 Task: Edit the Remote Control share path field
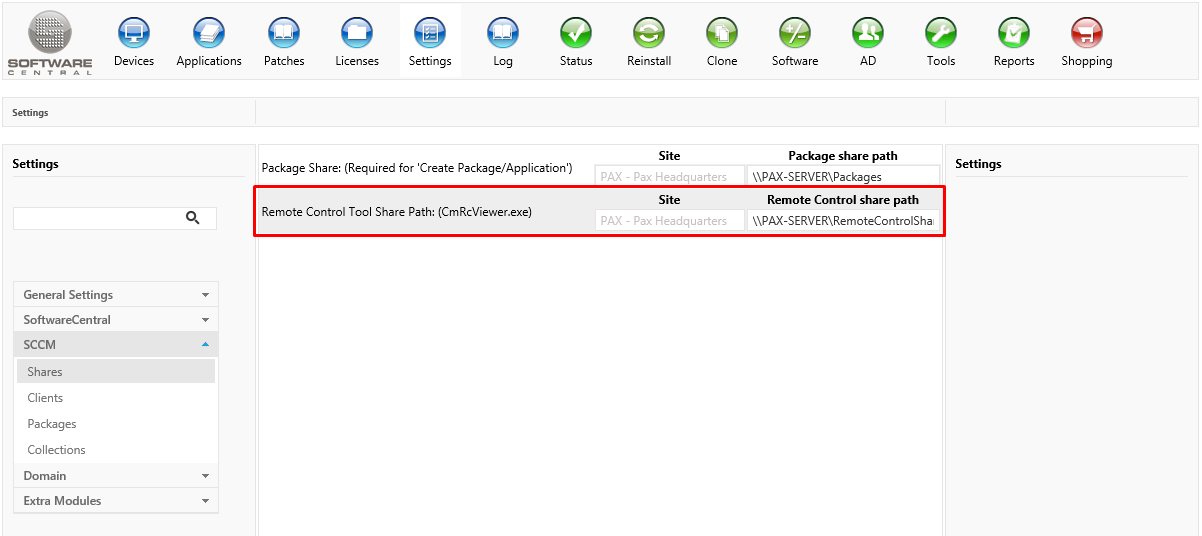pyautogui.click(x=843, y=221)
